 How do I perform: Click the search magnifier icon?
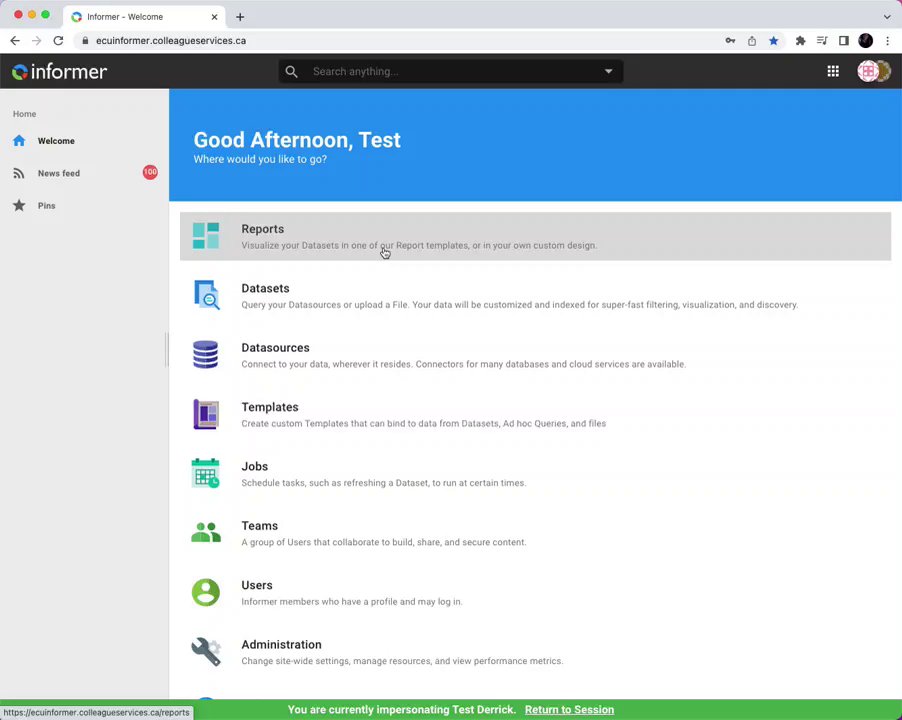click(x=292, y=71)
